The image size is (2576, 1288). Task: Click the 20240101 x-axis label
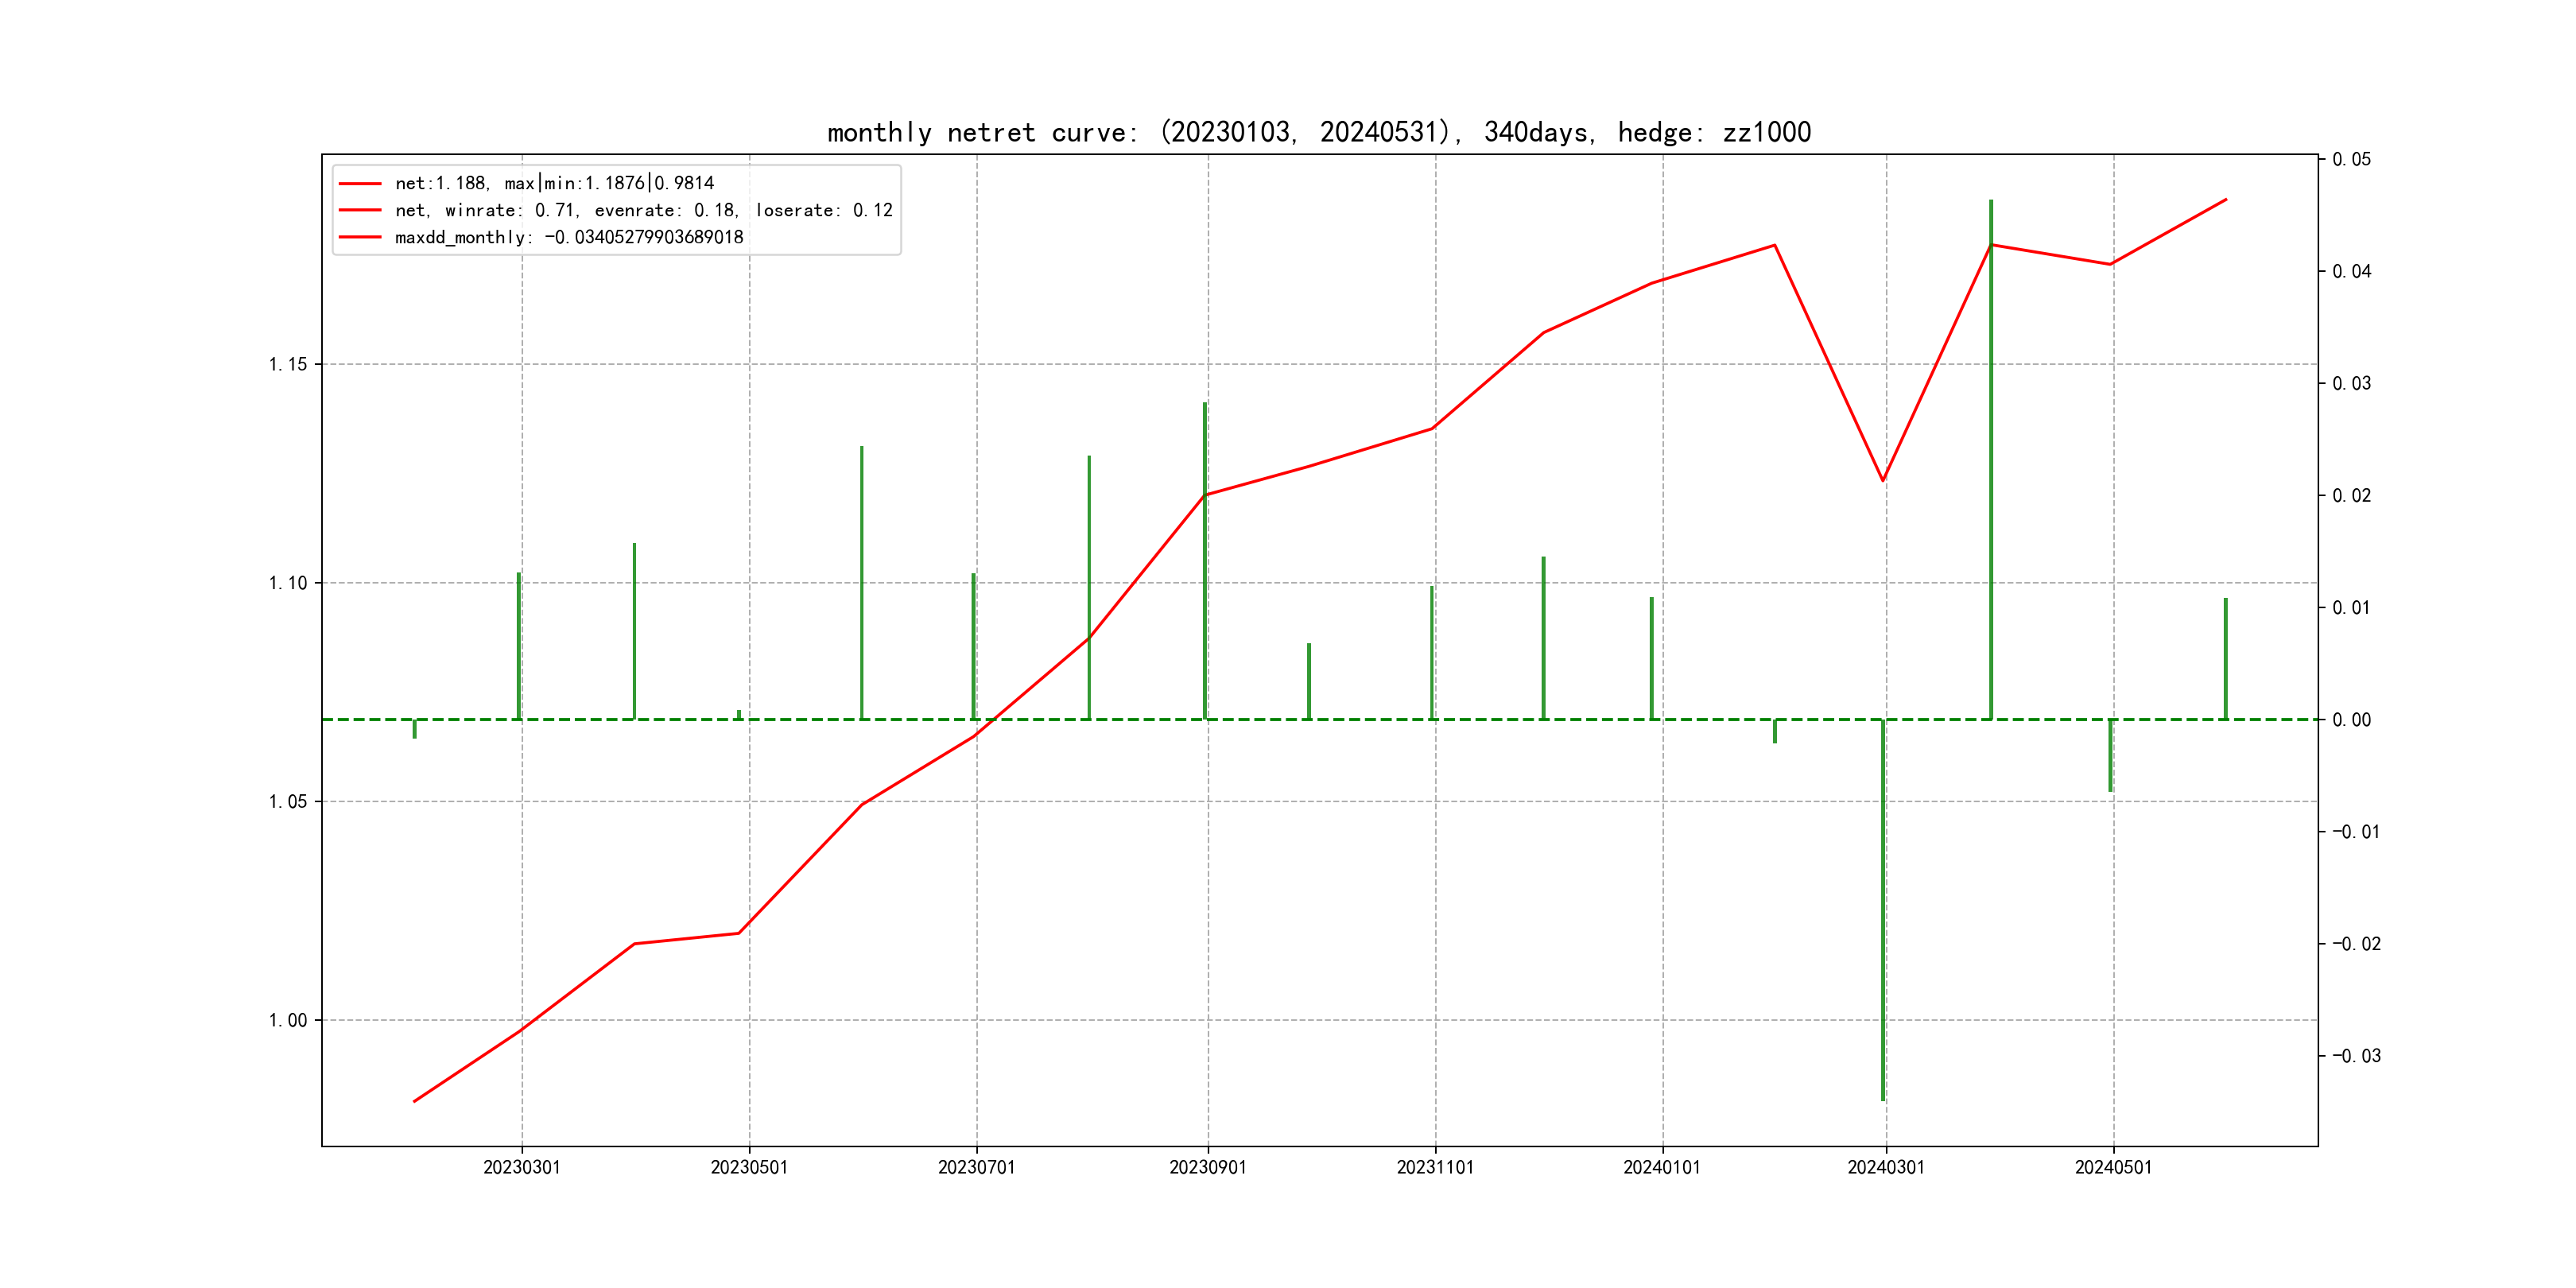(1661, 1167)
